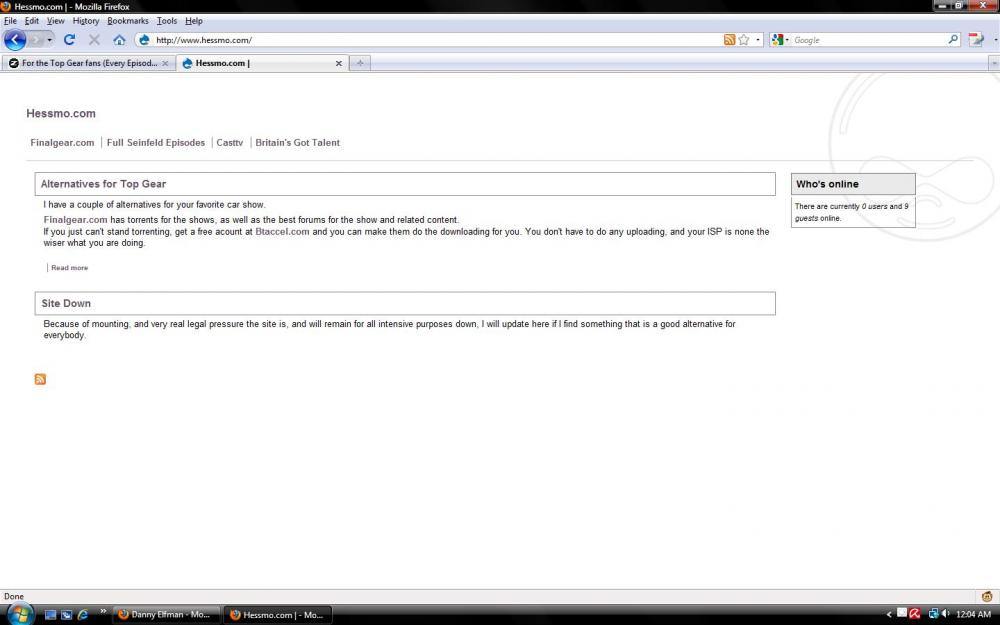
Task: Click the red antivirus tray icon
Action: click(x=915, y=614)
